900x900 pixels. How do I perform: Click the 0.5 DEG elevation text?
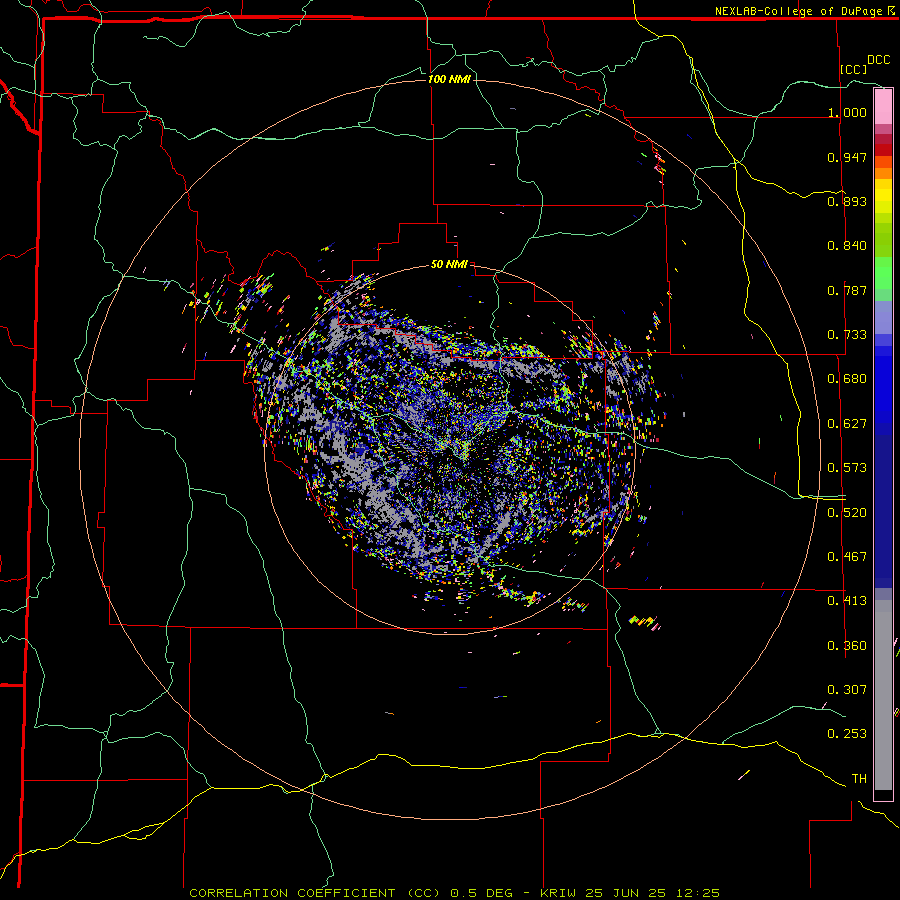click(x=481, y=893)
